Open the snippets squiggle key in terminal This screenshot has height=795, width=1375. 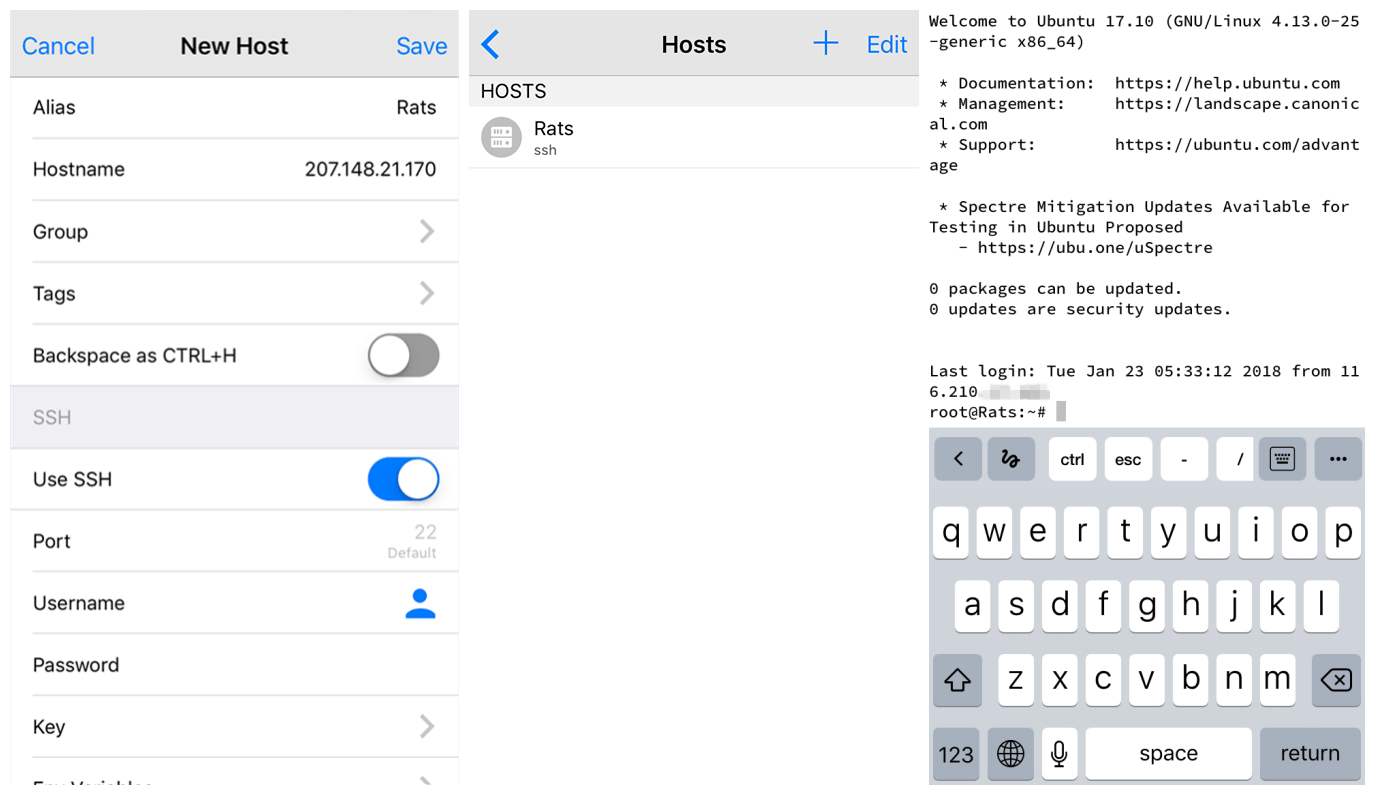click(1011, 459)
